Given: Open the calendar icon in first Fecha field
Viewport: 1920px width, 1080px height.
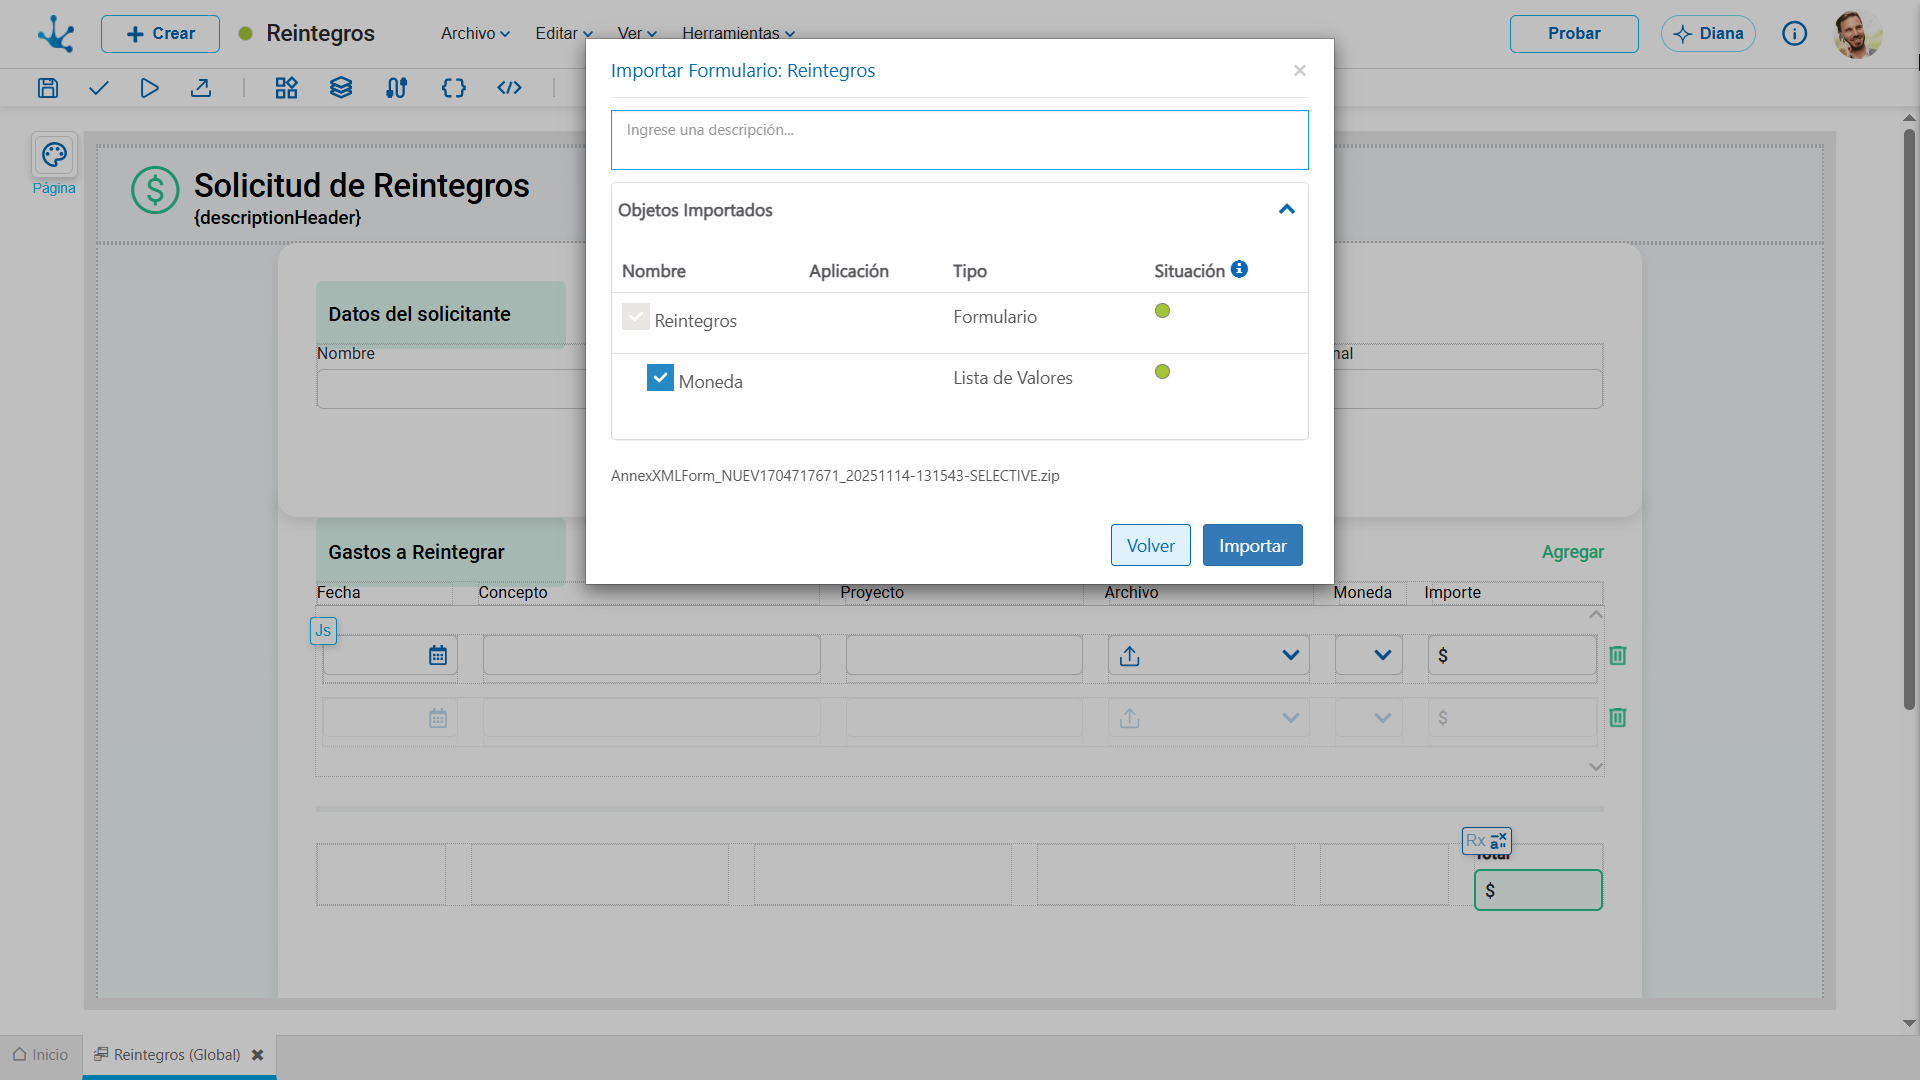Looking at the screenshot, I should point(438,656).
